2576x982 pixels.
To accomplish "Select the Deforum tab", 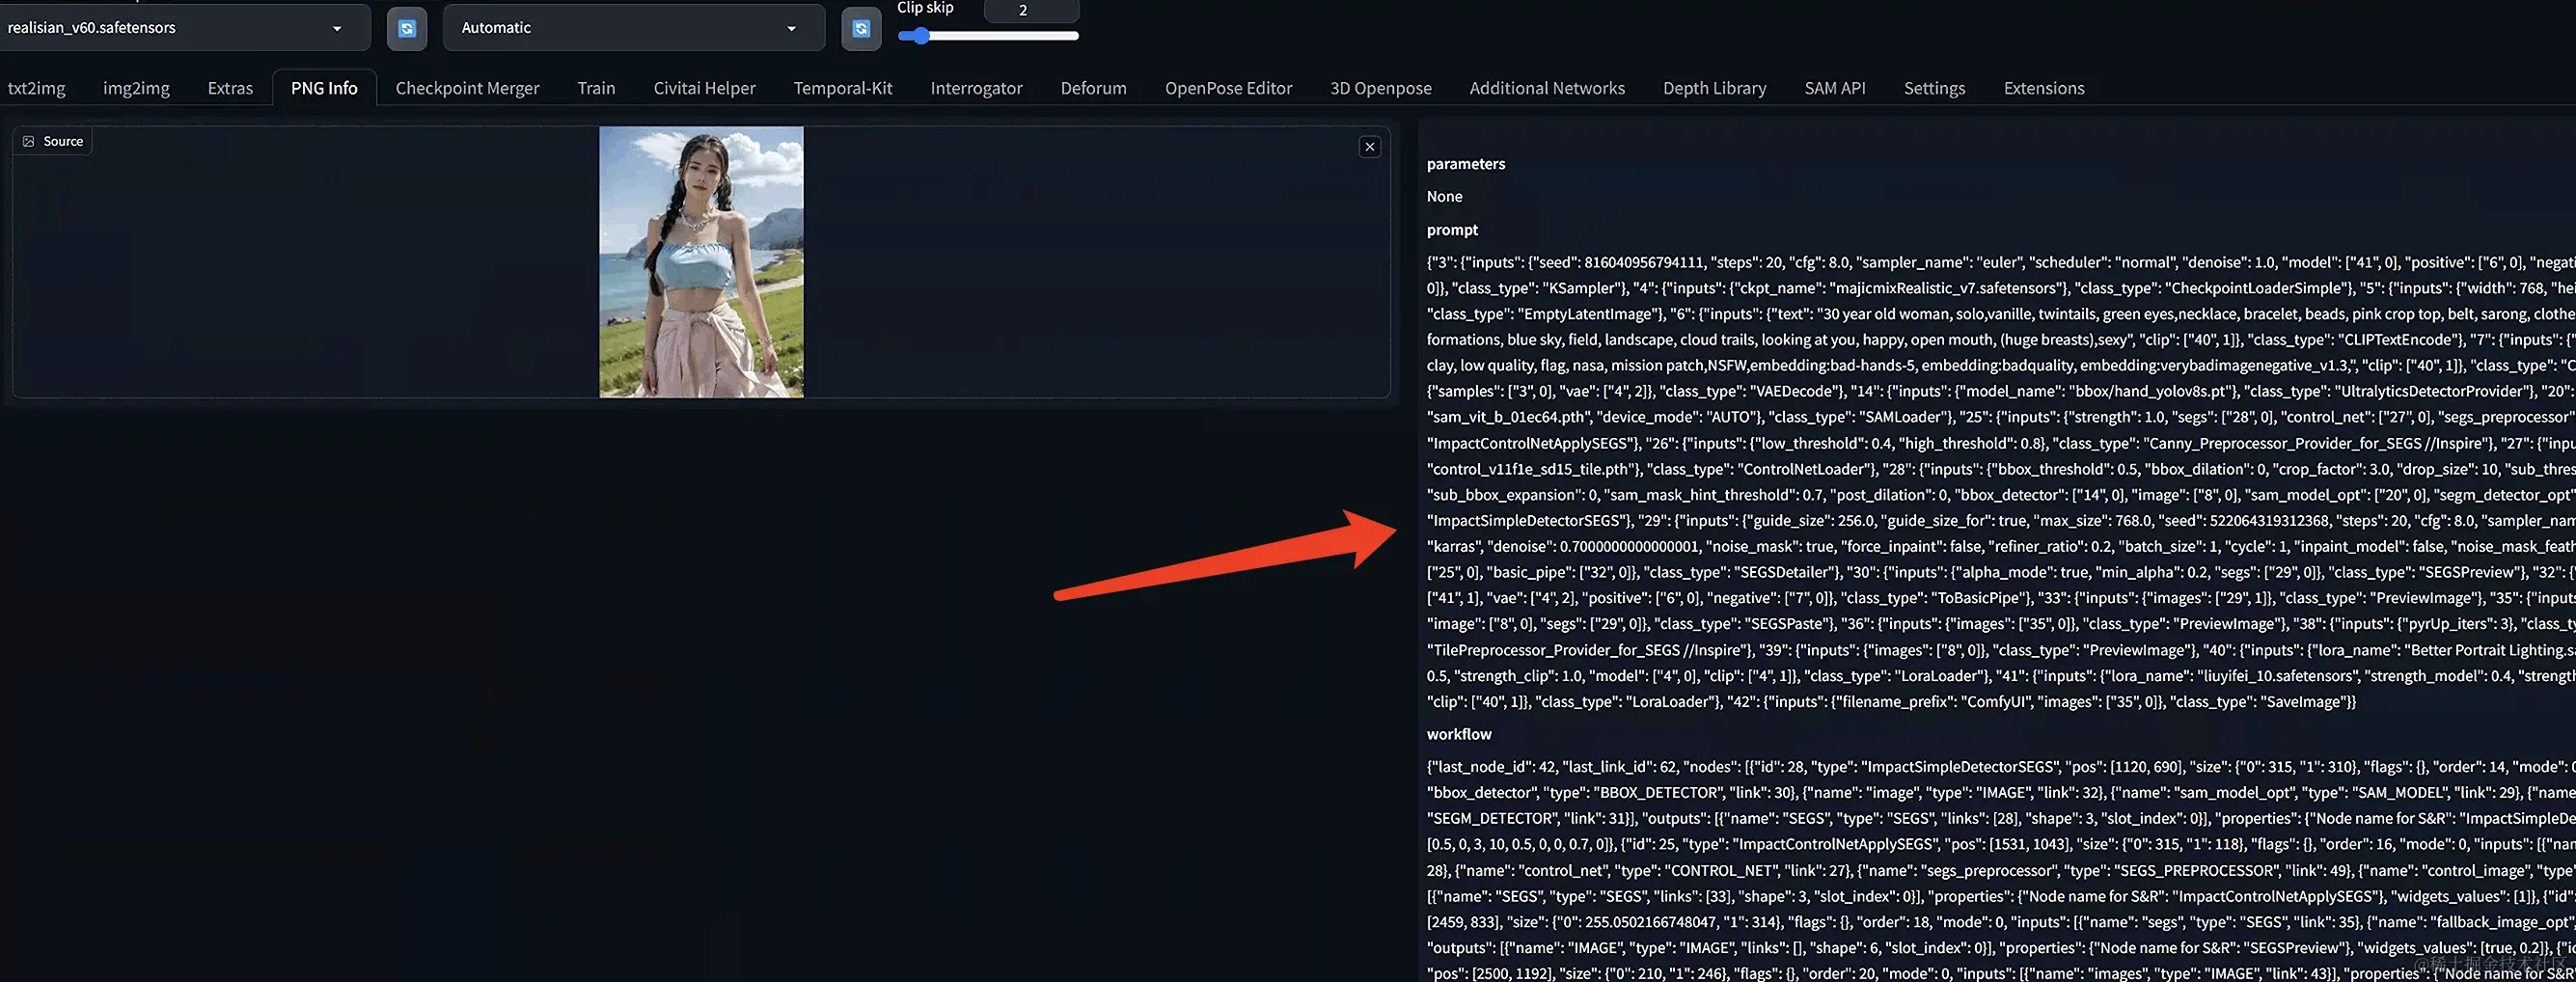I will coord(1093,88).
